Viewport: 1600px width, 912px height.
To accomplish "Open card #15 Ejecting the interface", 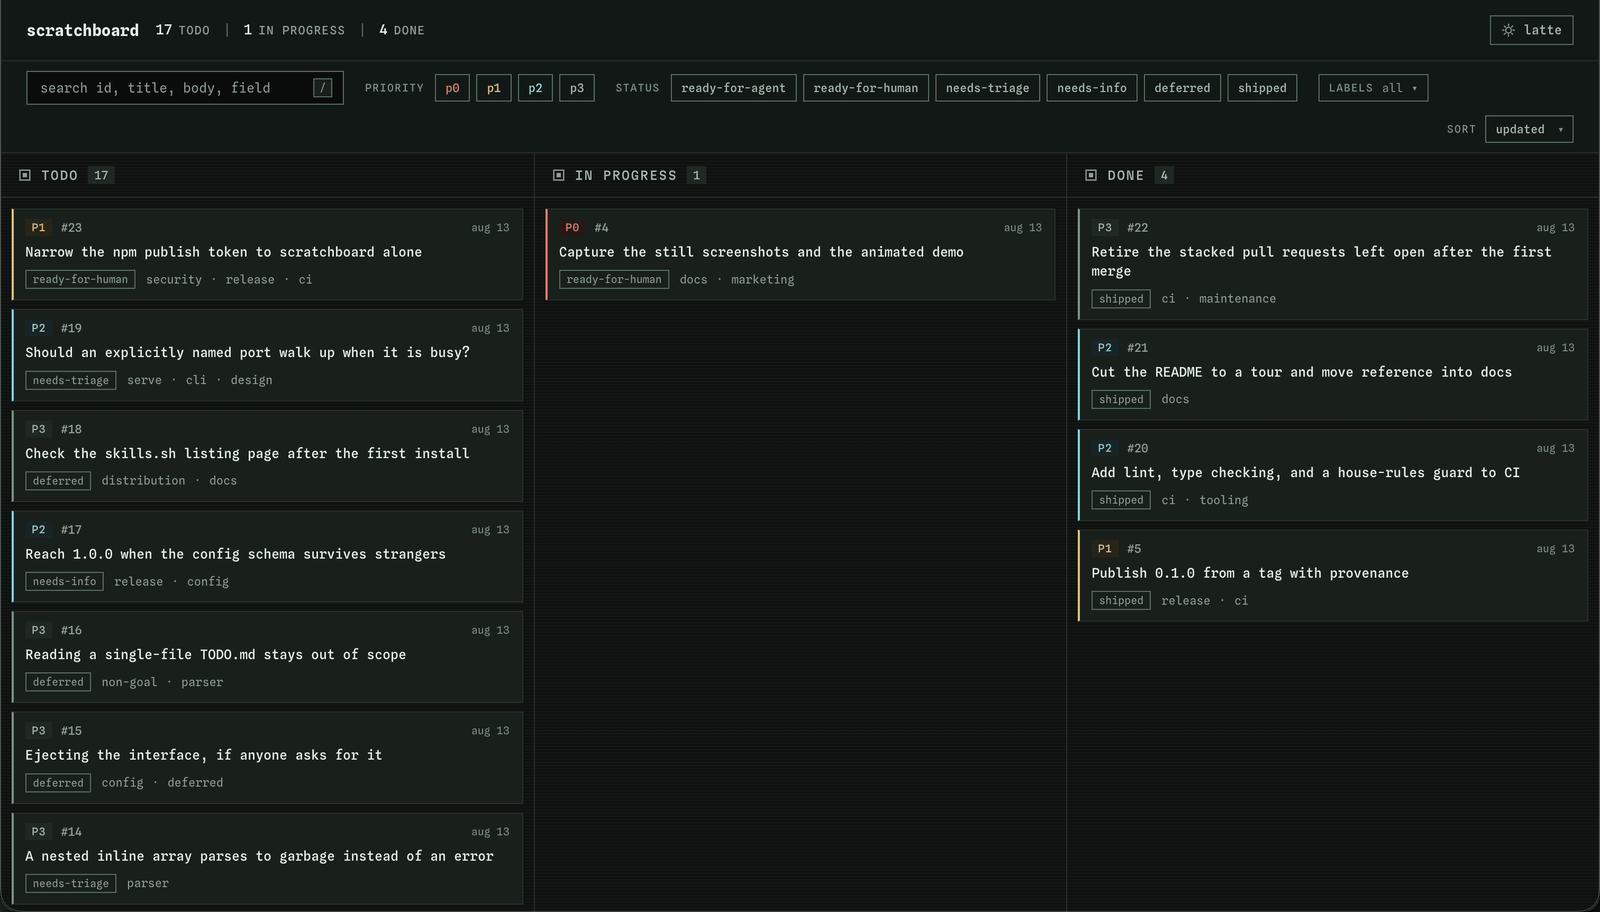I will tap(267, 758).
